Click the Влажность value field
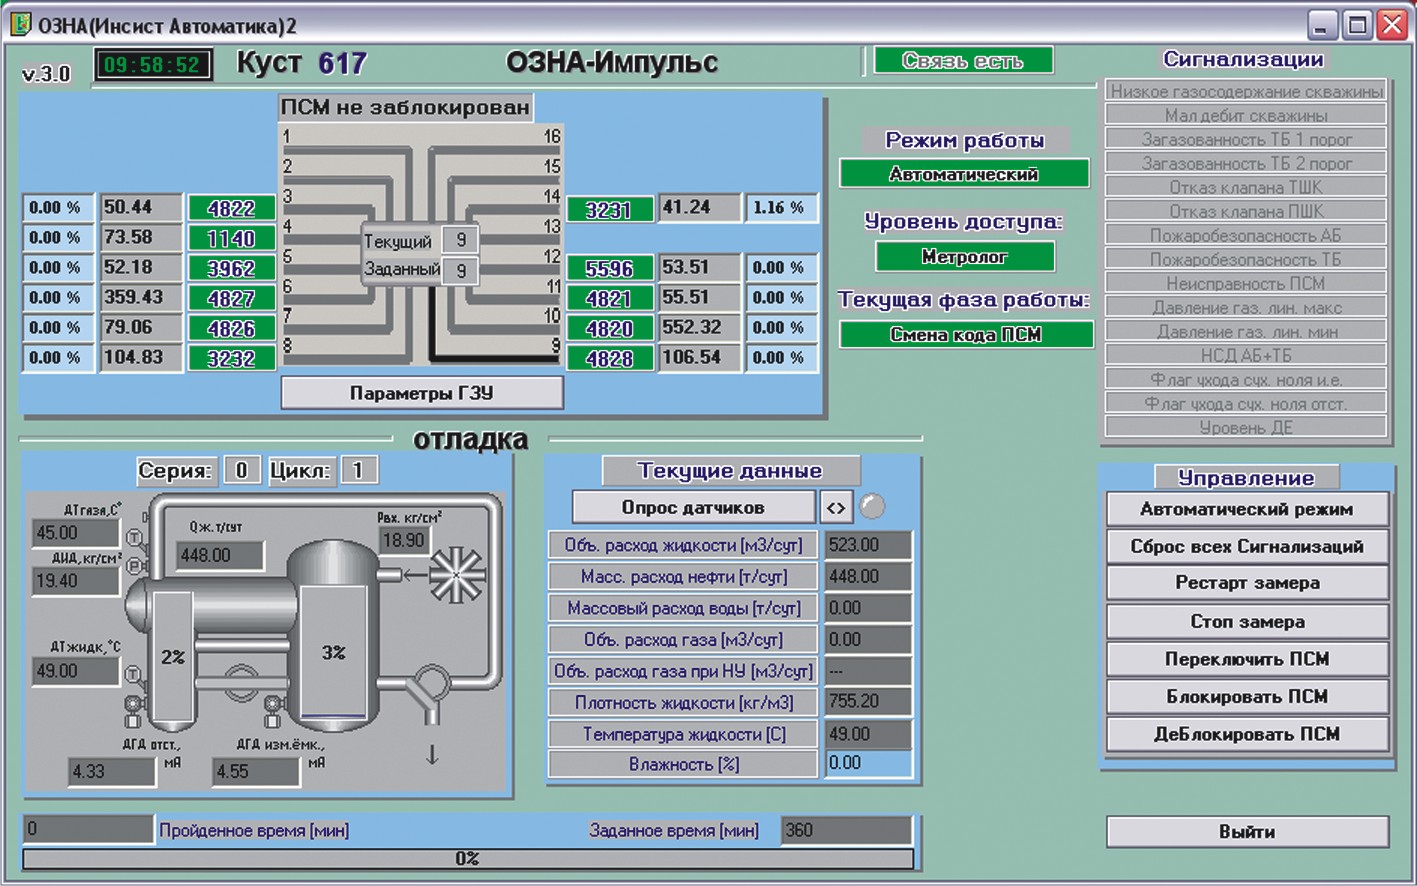 pyautogui.click(x=868, y=763)
